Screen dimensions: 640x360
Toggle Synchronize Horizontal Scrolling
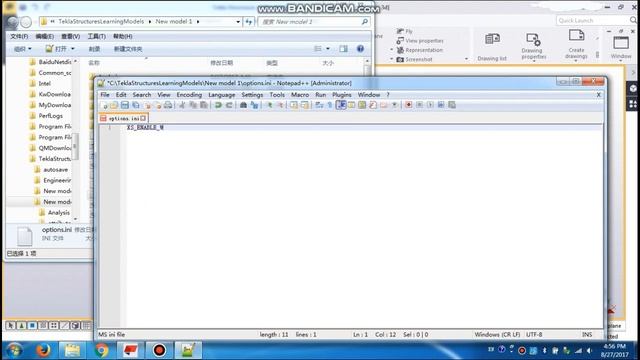(305, 105)
